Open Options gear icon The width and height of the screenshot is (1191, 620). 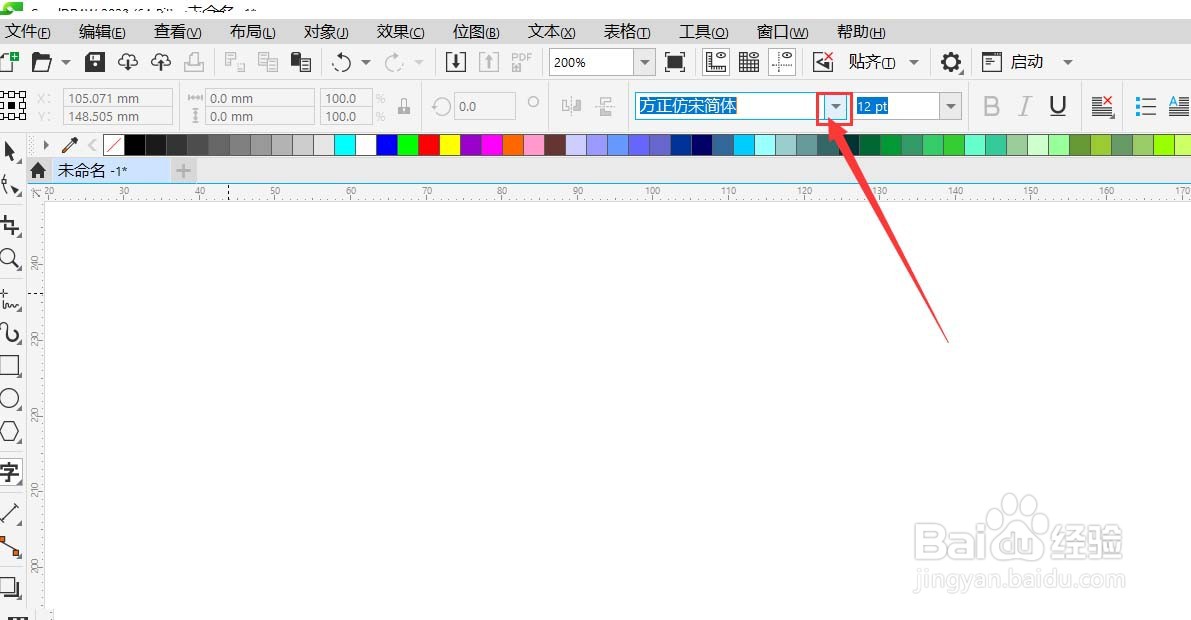951,62
